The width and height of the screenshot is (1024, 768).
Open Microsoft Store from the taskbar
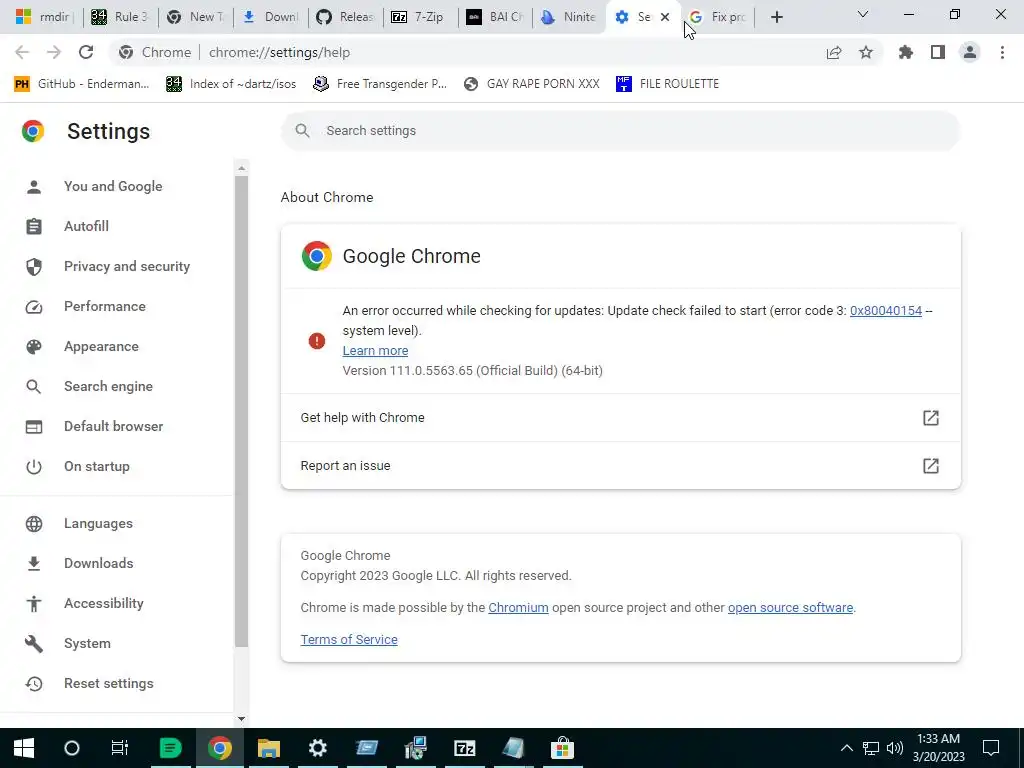(562, 748)
